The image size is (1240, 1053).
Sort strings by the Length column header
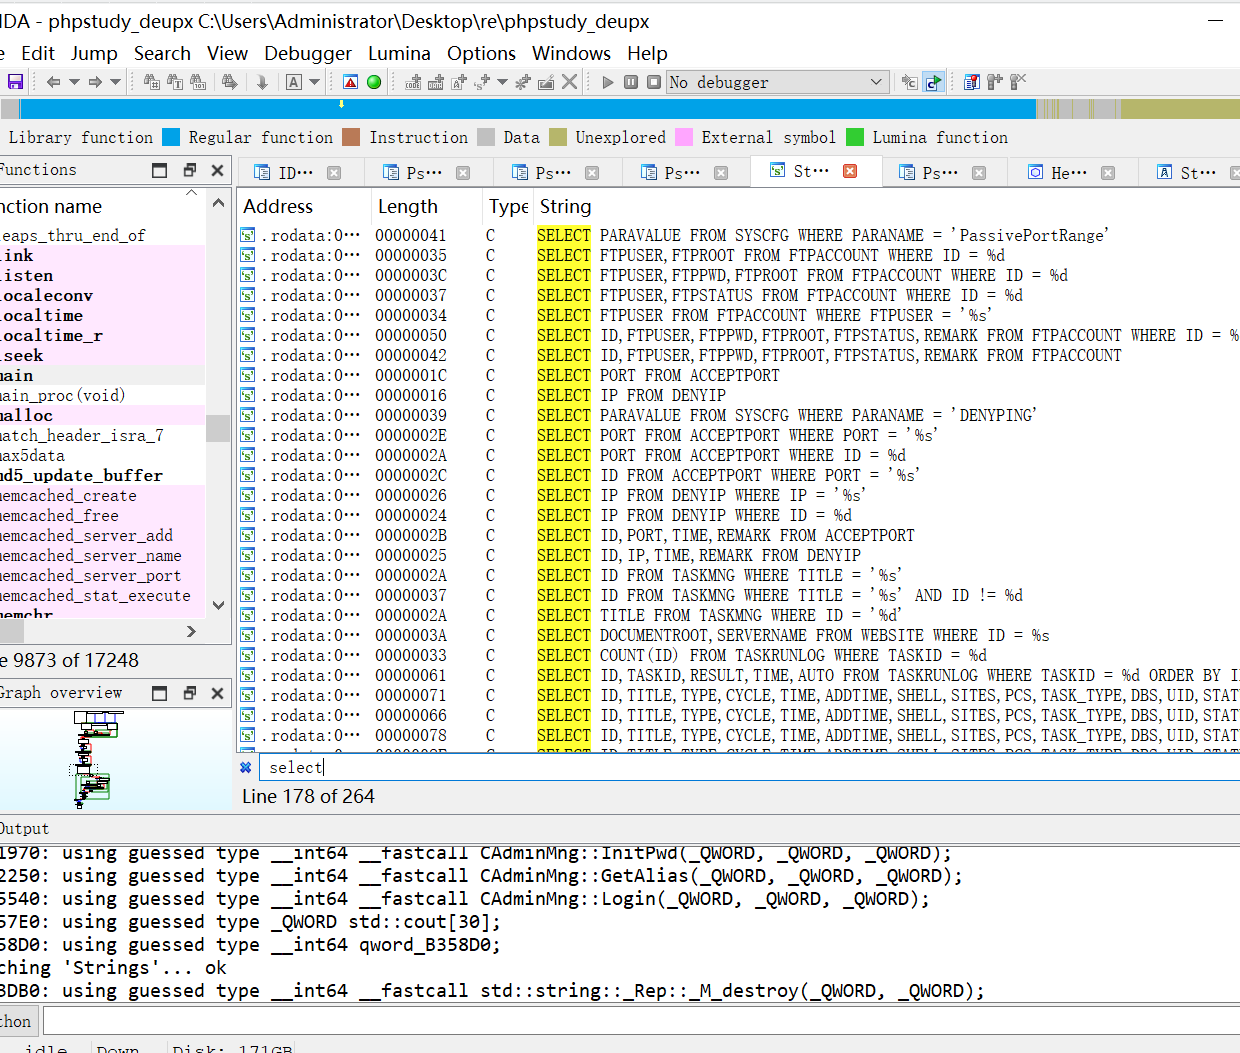pos(408,206)
